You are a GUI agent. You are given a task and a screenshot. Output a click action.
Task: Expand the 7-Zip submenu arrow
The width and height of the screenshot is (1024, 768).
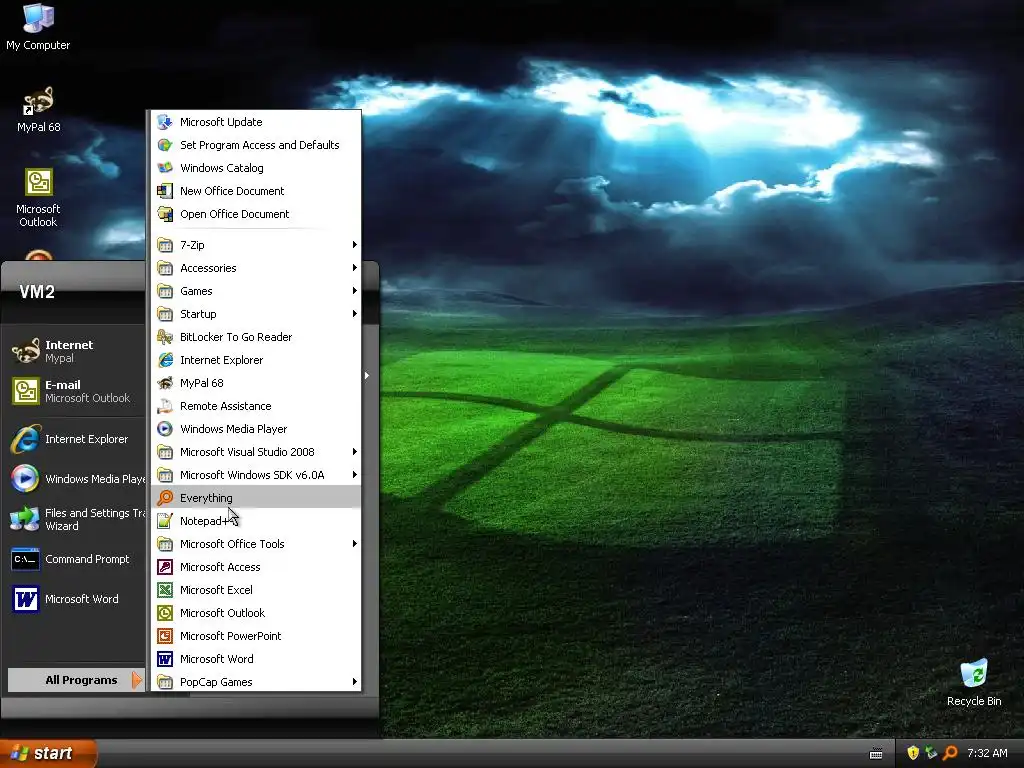pos(355,245)
